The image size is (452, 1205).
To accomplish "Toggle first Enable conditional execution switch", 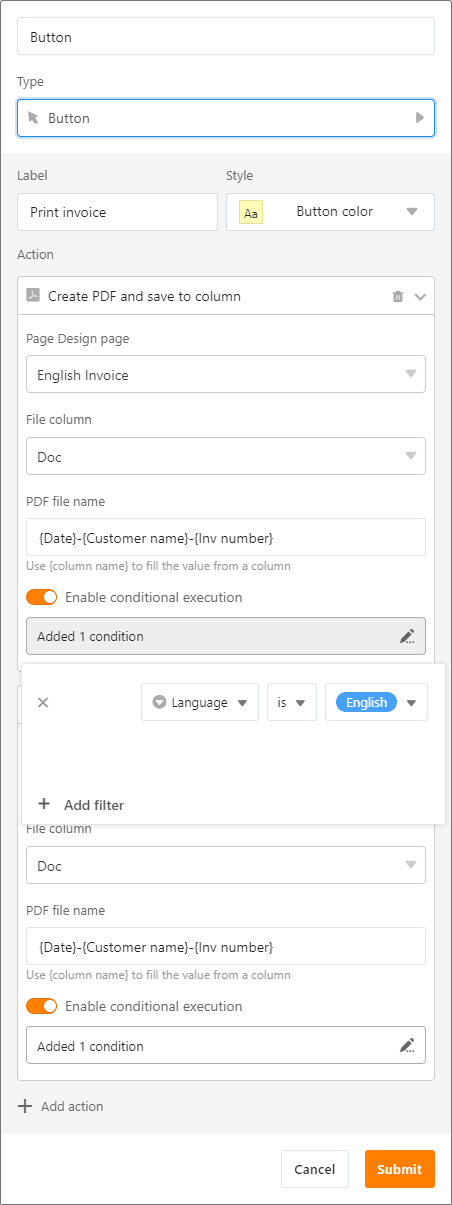I will point(42,597).
